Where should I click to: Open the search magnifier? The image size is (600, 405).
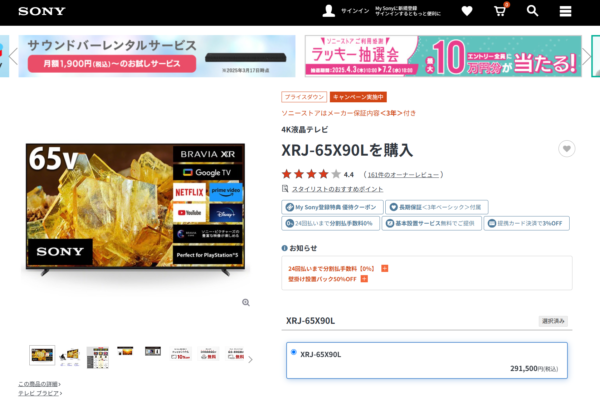click(532, 11)
